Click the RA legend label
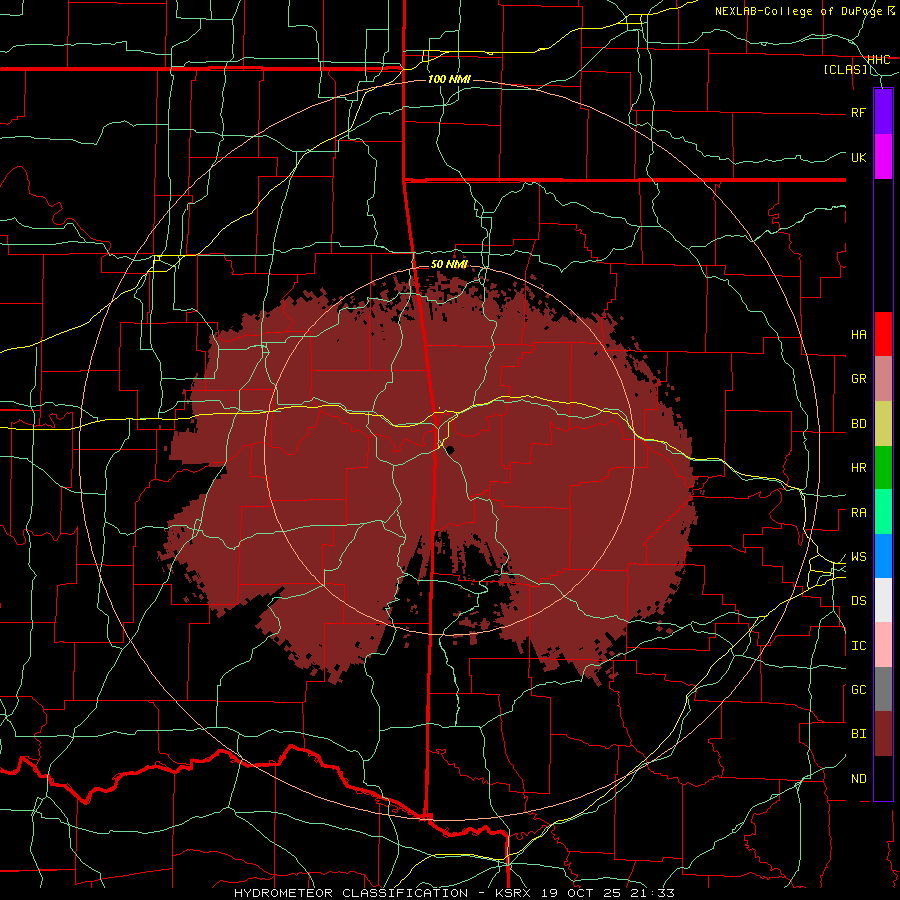The width and height of the screenshot is (900, 900). point(859,513)
